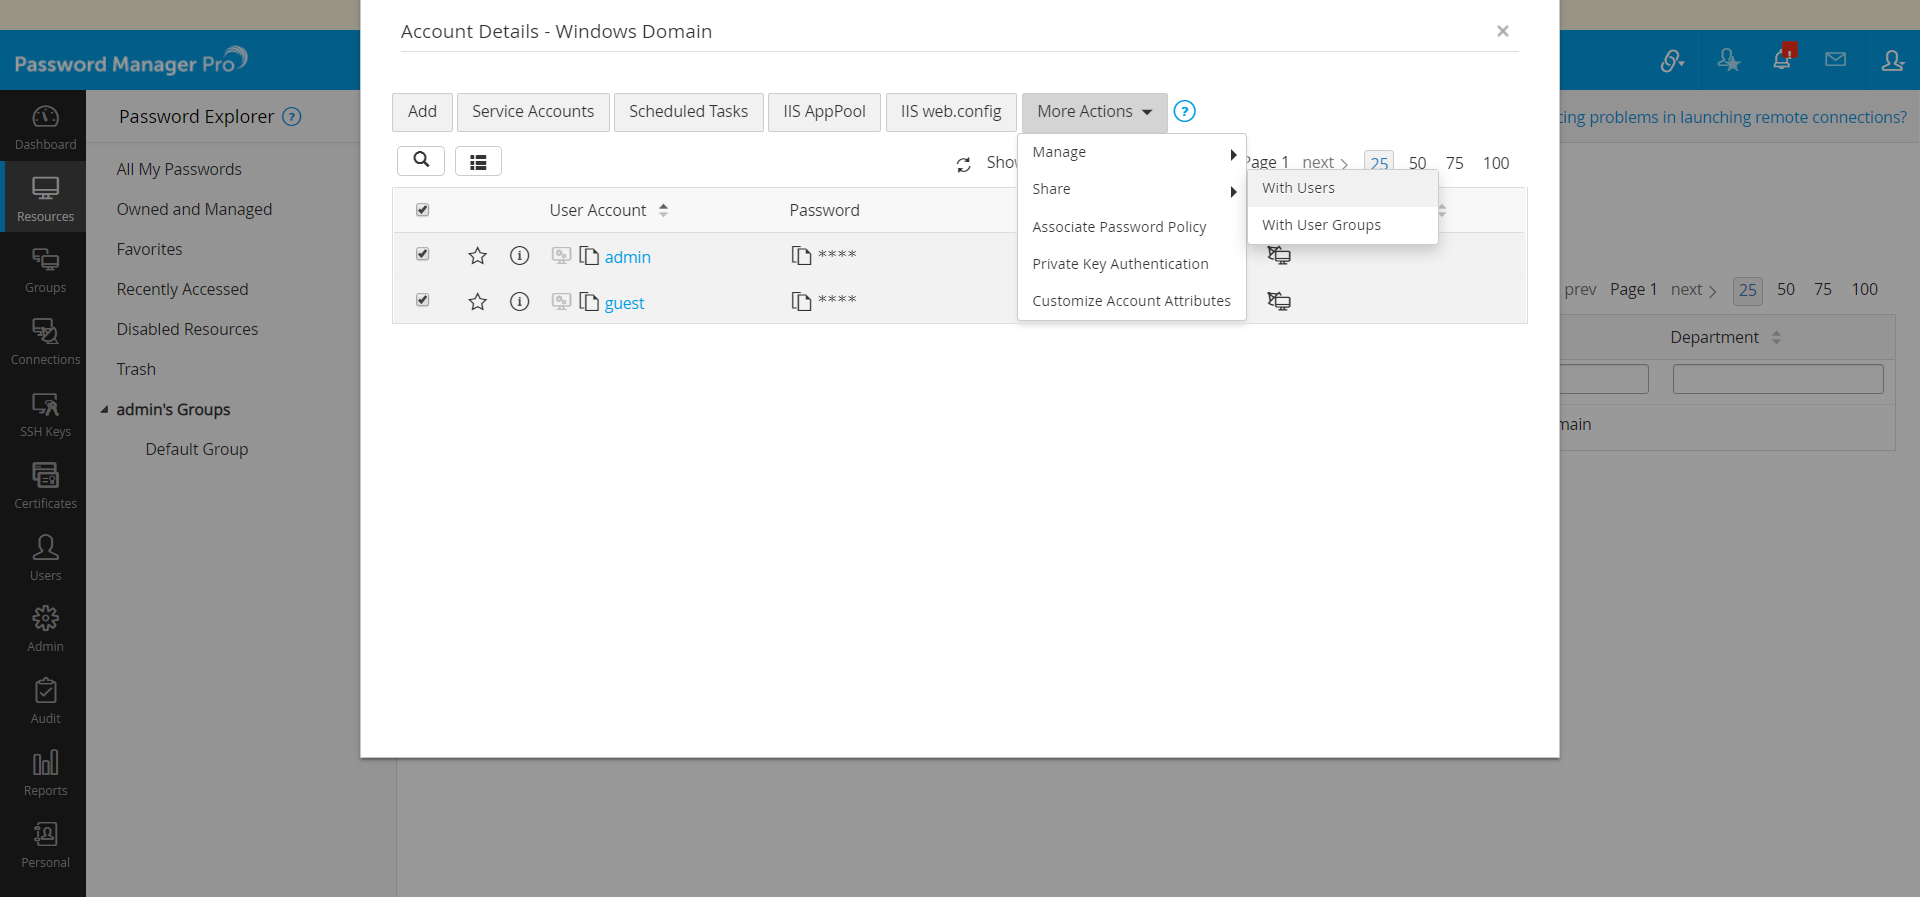1920x897 pixels.
Task: Choose Associate Password Policy menu entry
Action: pos(1119,227)
